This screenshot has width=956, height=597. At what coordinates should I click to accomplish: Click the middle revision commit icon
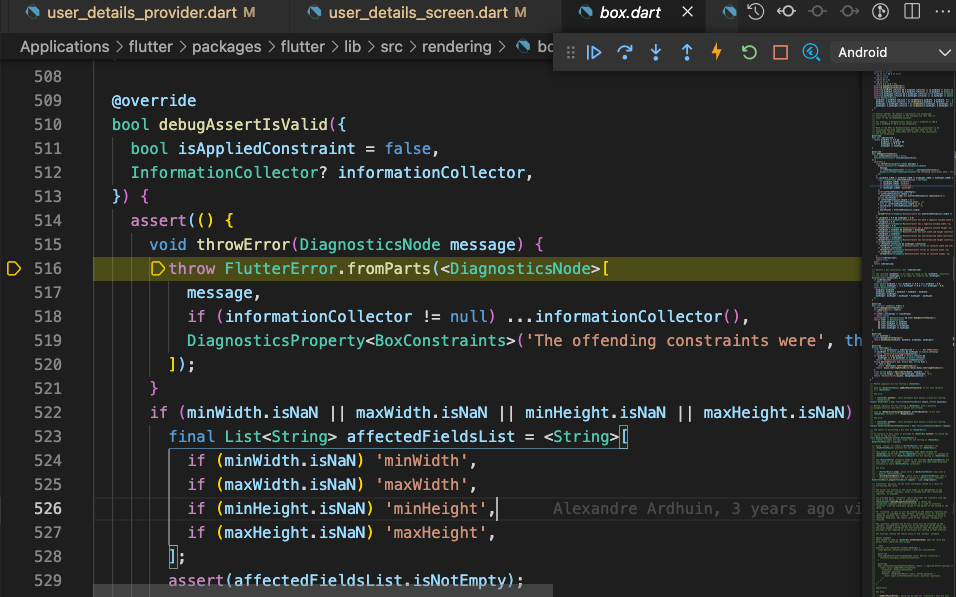click(818, 12)
